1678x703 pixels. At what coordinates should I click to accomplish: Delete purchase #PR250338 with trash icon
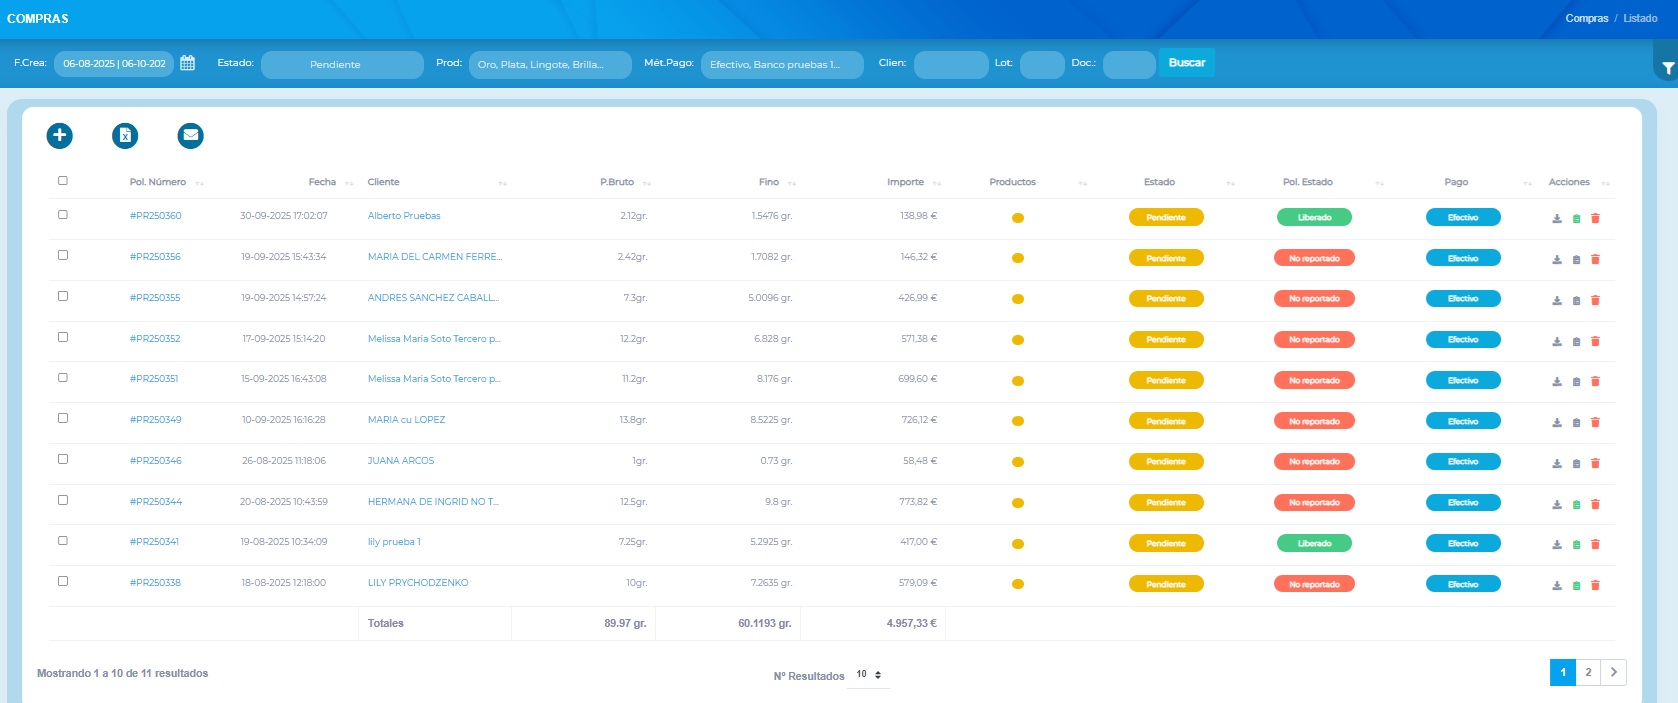coord(1595,585)
